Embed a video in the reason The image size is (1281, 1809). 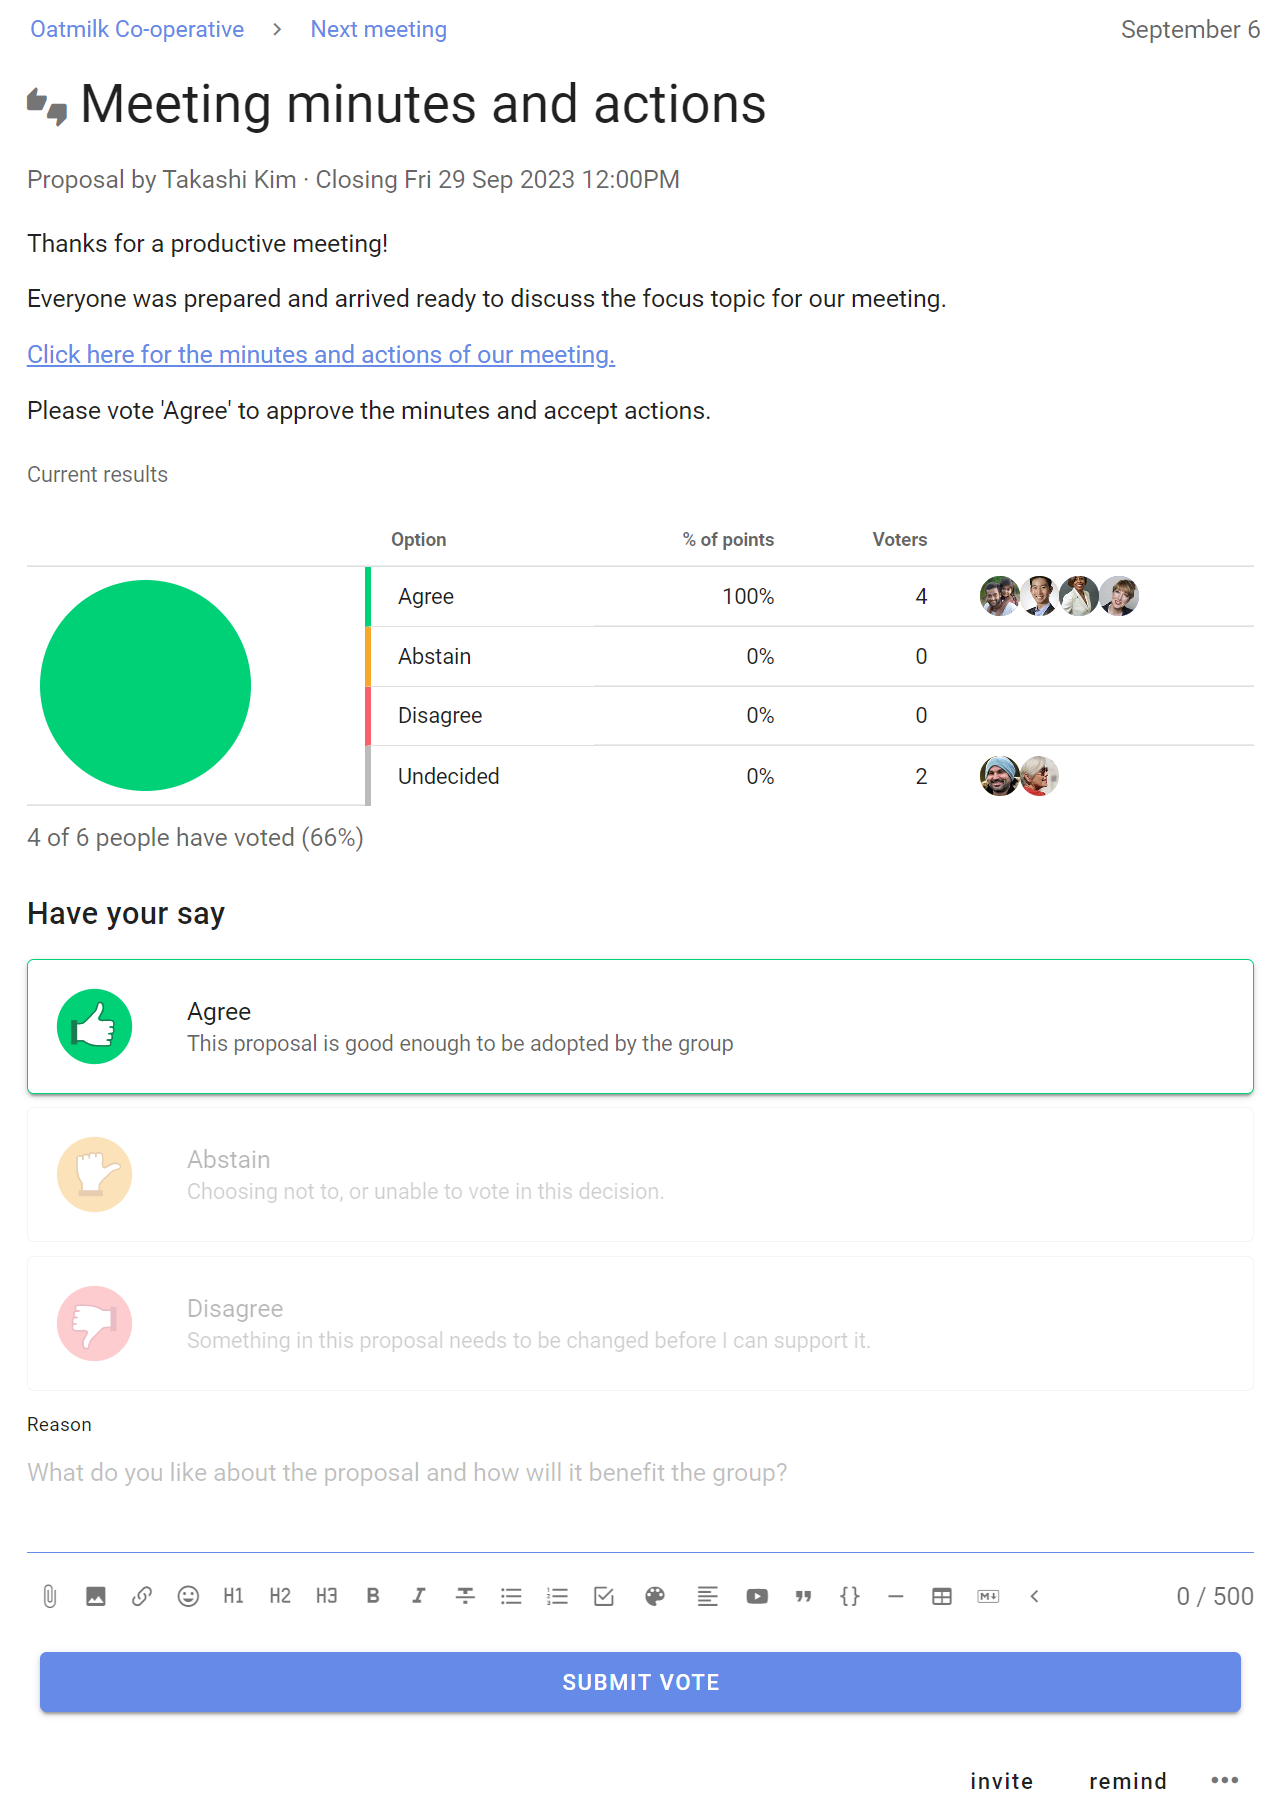(x=757, y=1596)
